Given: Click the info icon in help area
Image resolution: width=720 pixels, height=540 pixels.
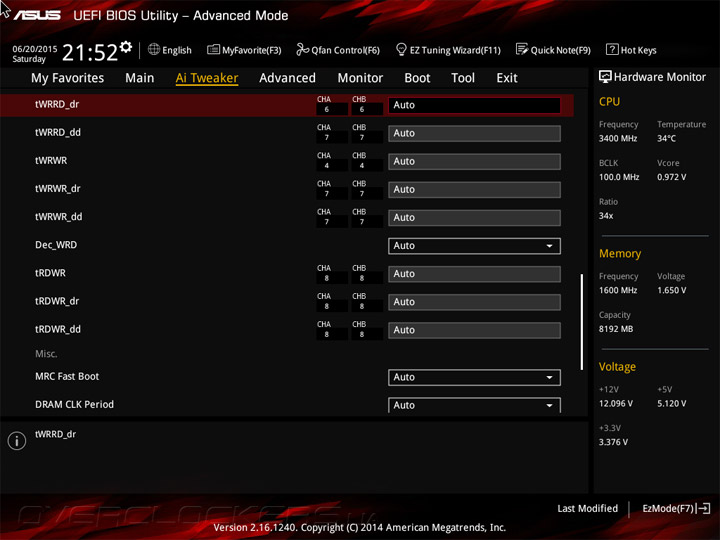Looking at the screenshot, I should [x=17, y=441].
